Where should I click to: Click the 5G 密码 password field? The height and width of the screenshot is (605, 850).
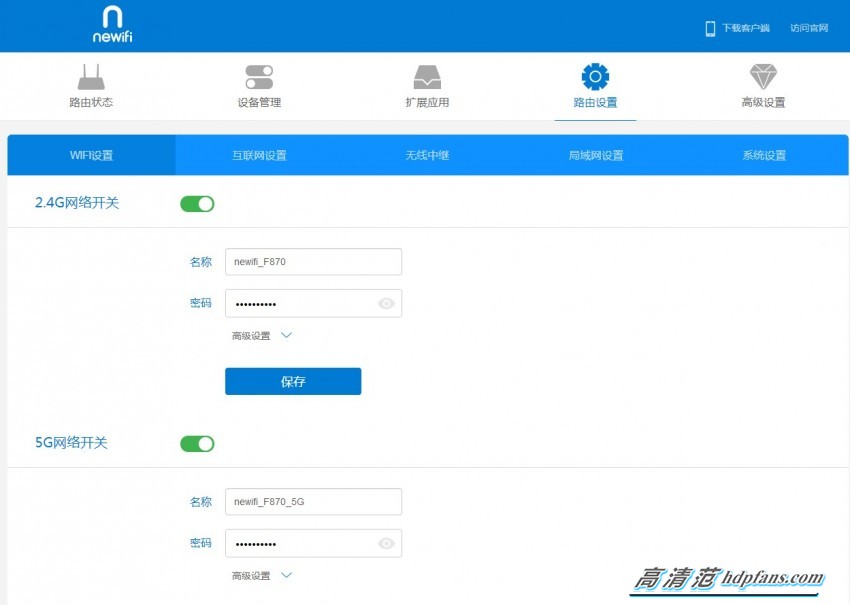[x=313, y=543]
